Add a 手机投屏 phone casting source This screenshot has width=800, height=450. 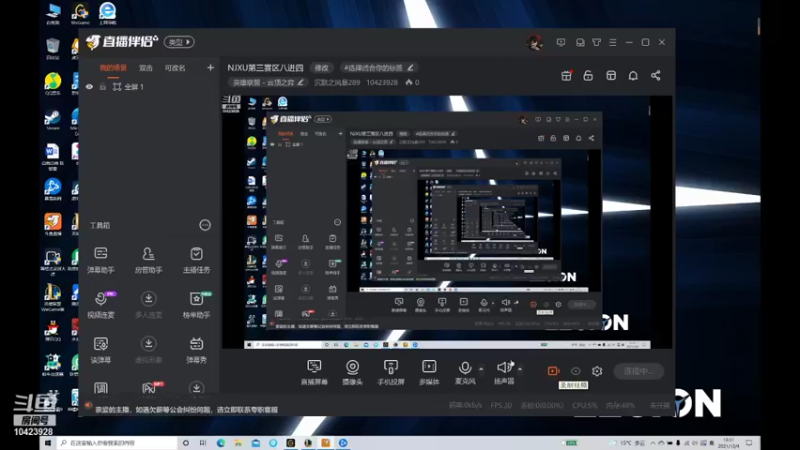click(x=390, y=372)
